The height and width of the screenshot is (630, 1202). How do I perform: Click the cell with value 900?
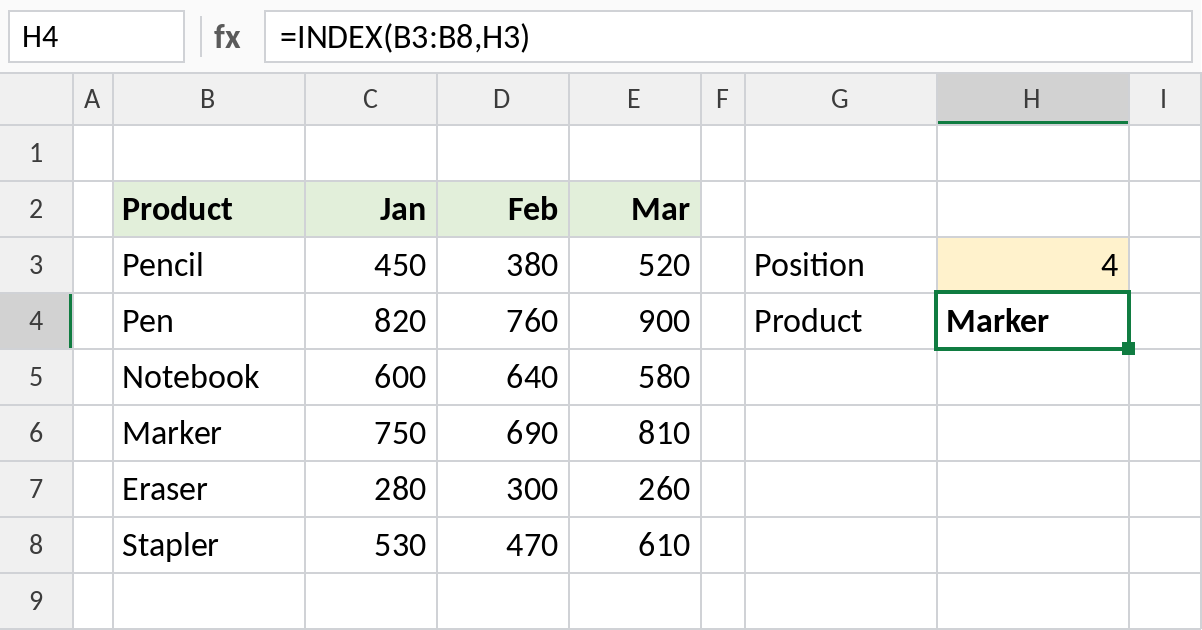click(x=635, y=321)
